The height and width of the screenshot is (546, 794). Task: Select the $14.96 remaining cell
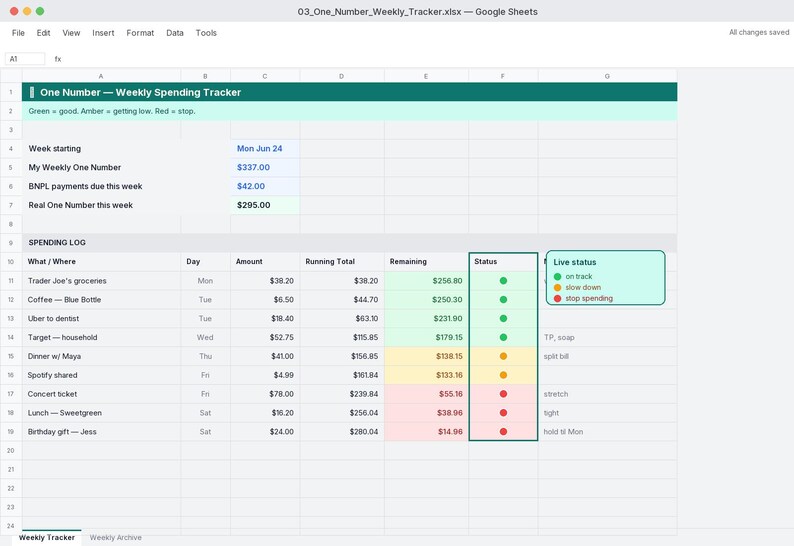pyautogui.click(x=426, y=432)
